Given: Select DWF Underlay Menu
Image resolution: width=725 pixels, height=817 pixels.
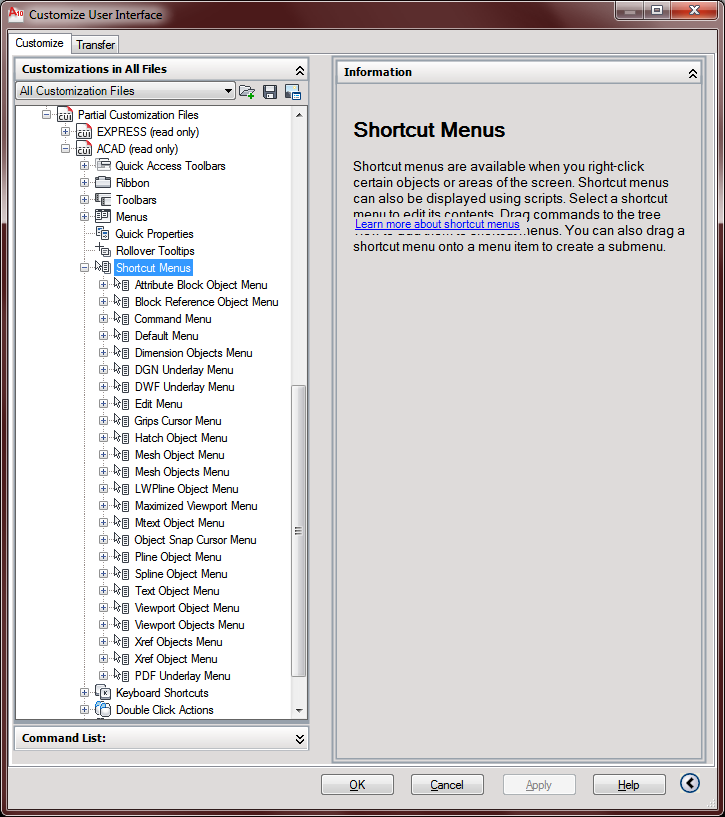Looking at the screenshot, I should coord(185,387).
